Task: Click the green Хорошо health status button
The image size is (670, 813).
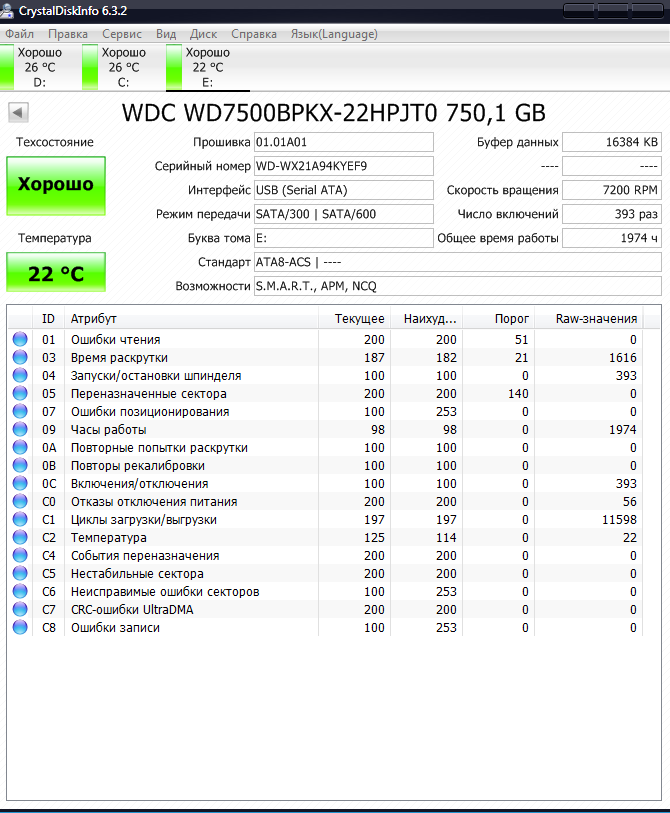Action: click(55, 185)
